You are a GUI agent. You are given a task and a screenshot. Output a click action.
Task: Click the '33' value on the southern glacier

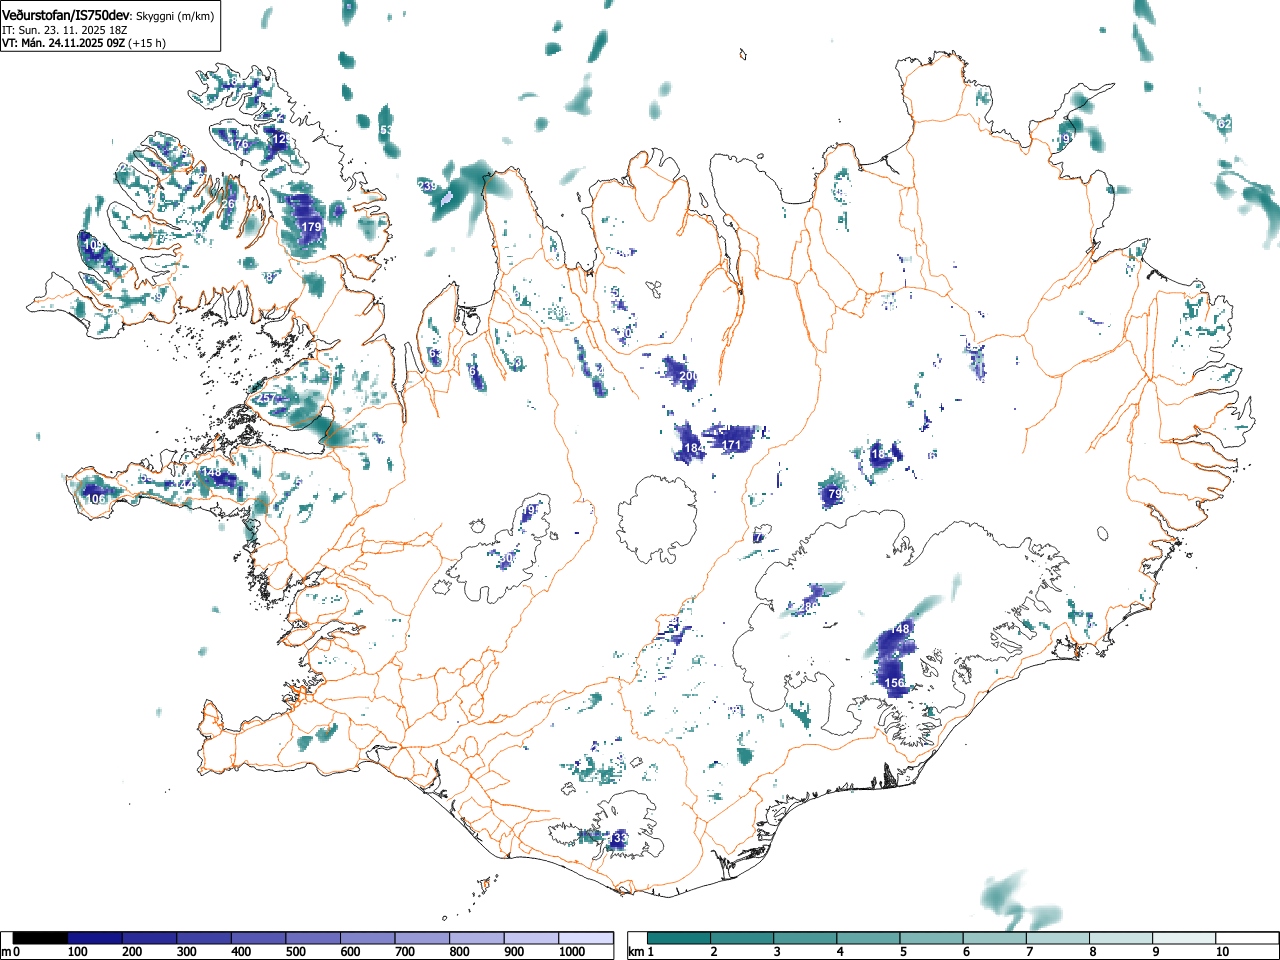[x=621, y=838]
